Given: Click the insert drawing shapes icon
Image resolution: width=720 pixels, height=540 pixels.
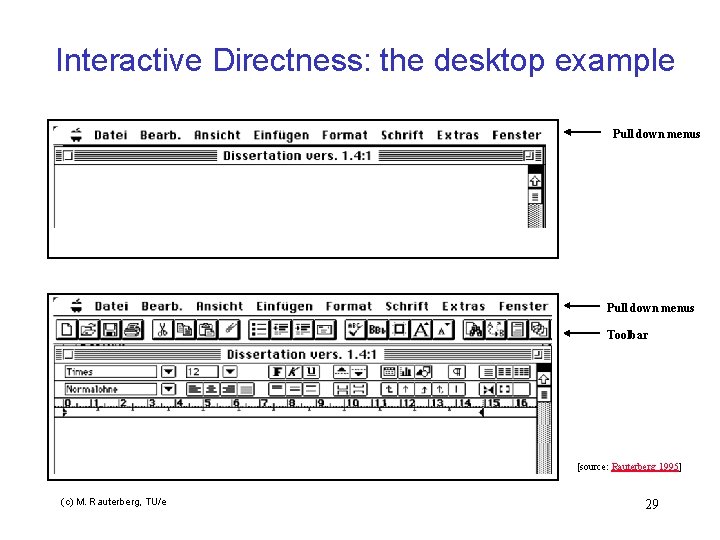Looking at the screenshot, I should (423, 371).
